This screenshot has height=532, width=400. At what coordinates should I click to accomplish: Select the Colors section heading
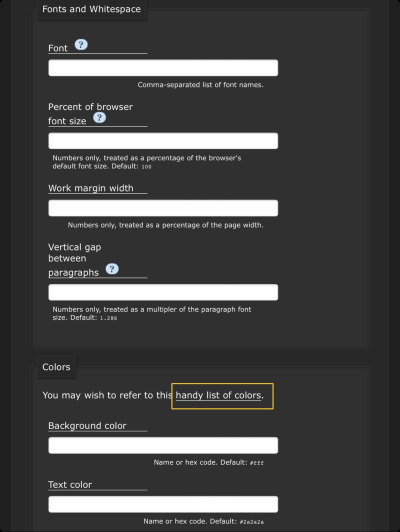[x=56, y=367]
